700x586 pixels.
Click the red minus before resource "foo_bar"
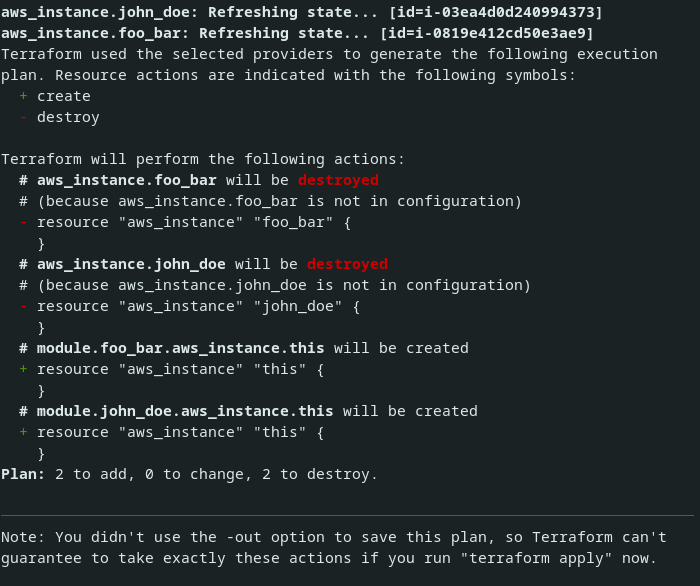[23, 222]
